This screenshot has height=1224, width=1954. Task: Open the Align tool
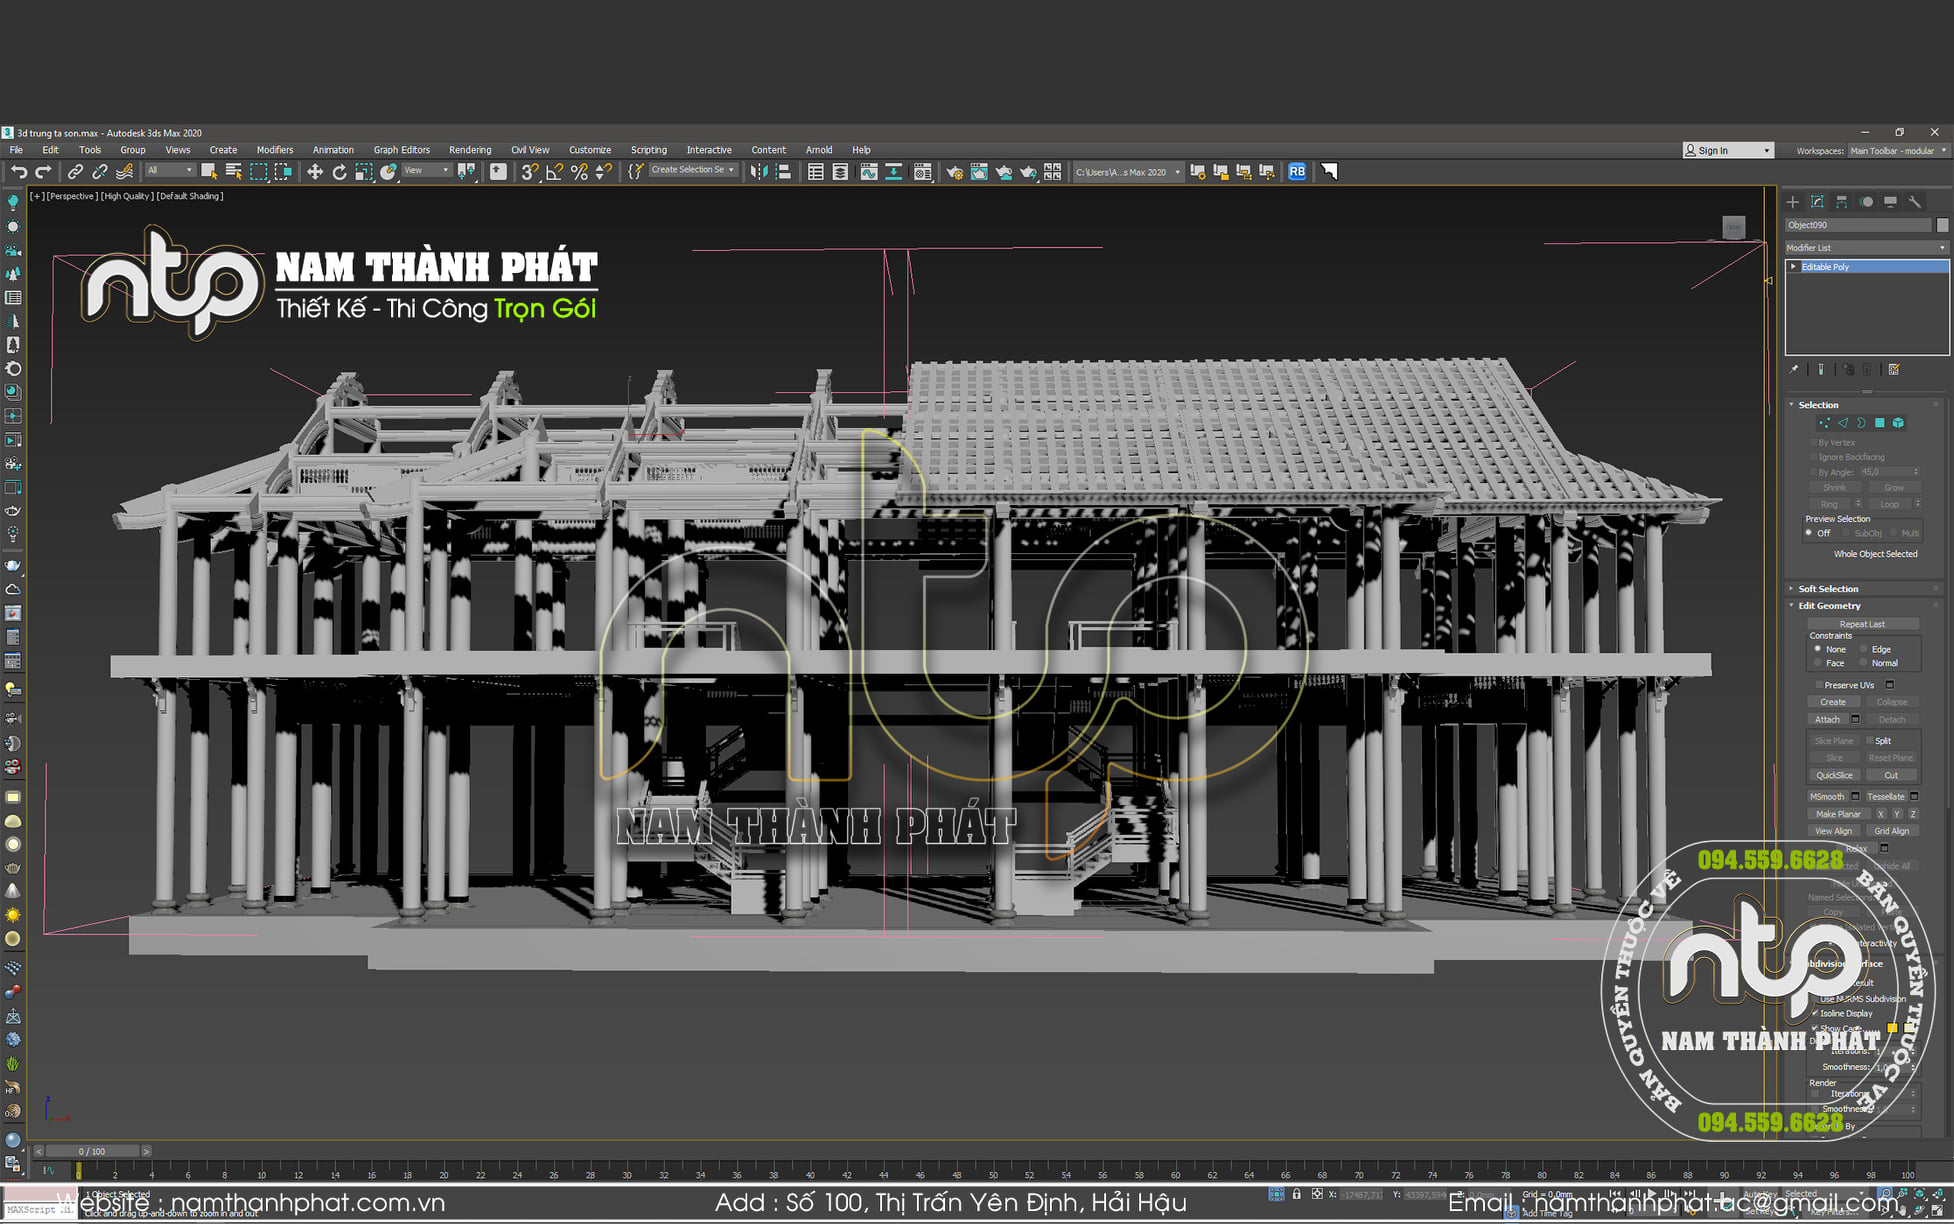coord(784,172)
